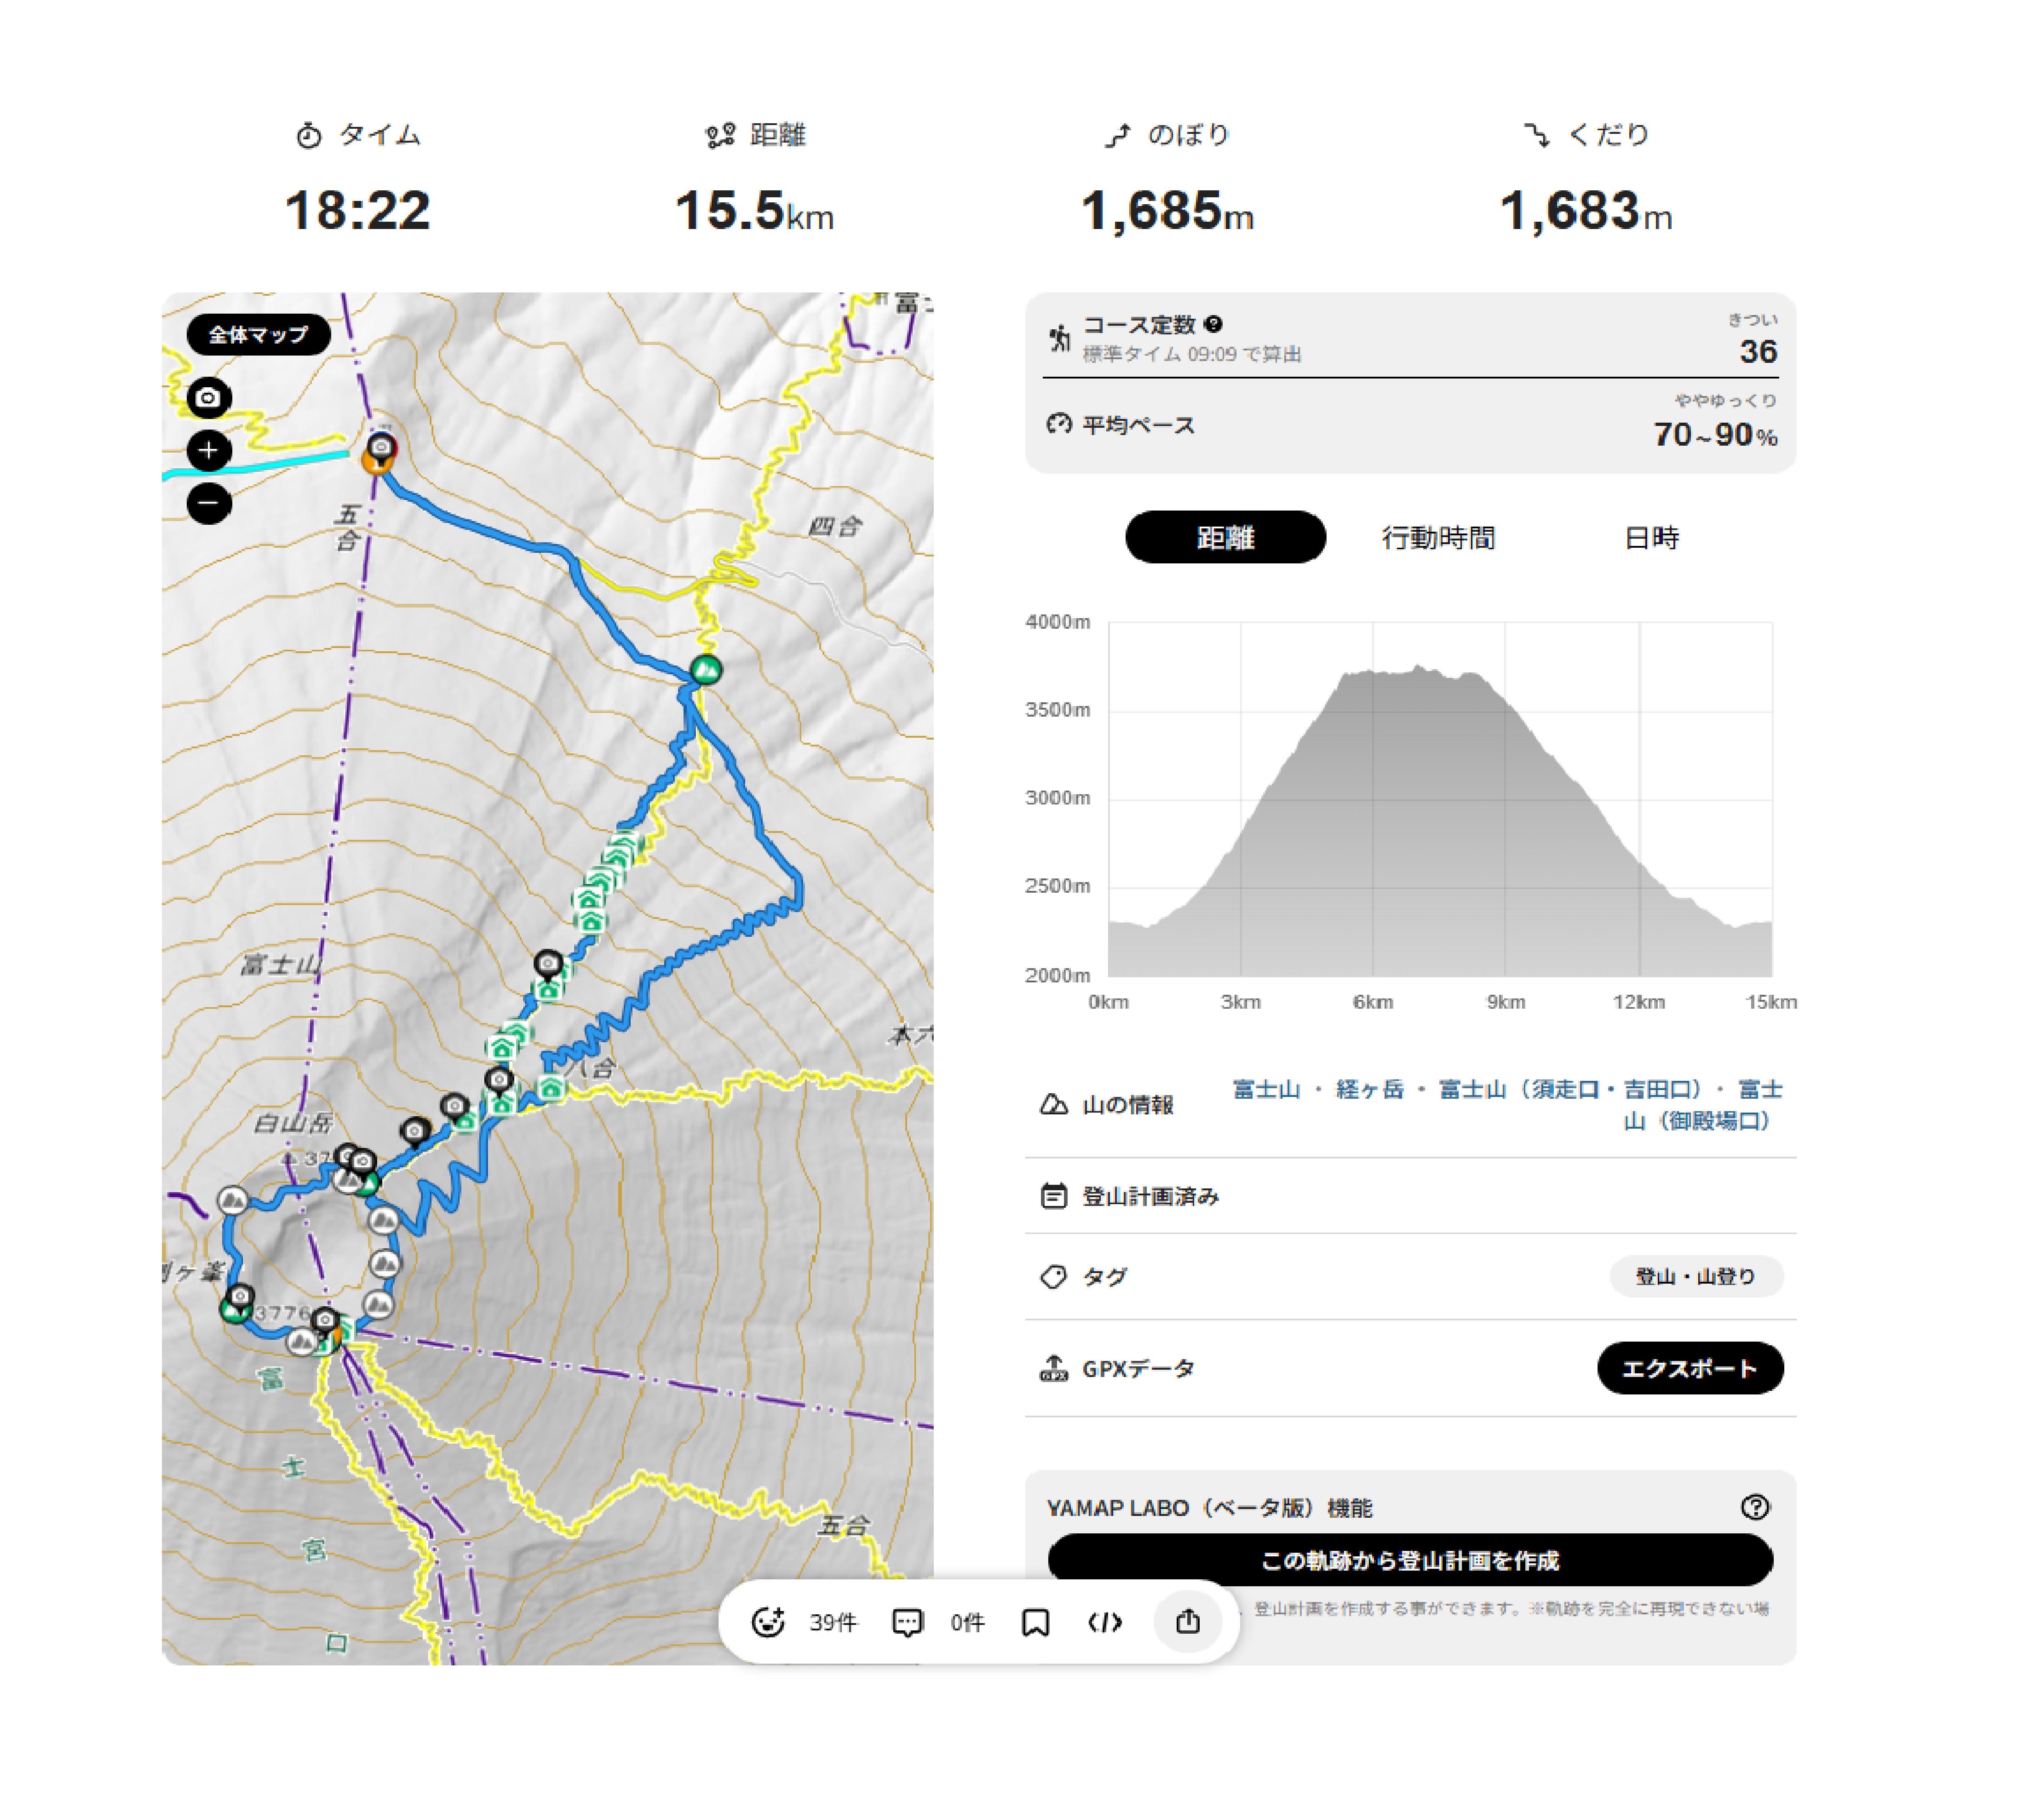Select the 距離 graph tab
Viewport: 2044px width, 1808px height.
tap(1225, 537)
